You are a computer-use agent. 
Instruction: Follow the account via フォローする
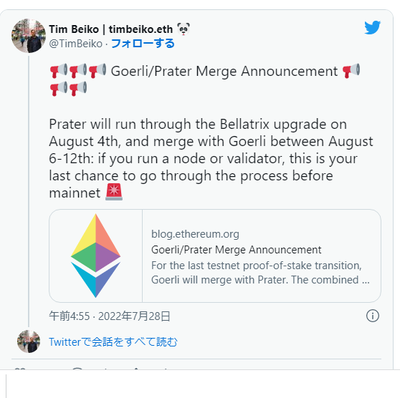143,43
